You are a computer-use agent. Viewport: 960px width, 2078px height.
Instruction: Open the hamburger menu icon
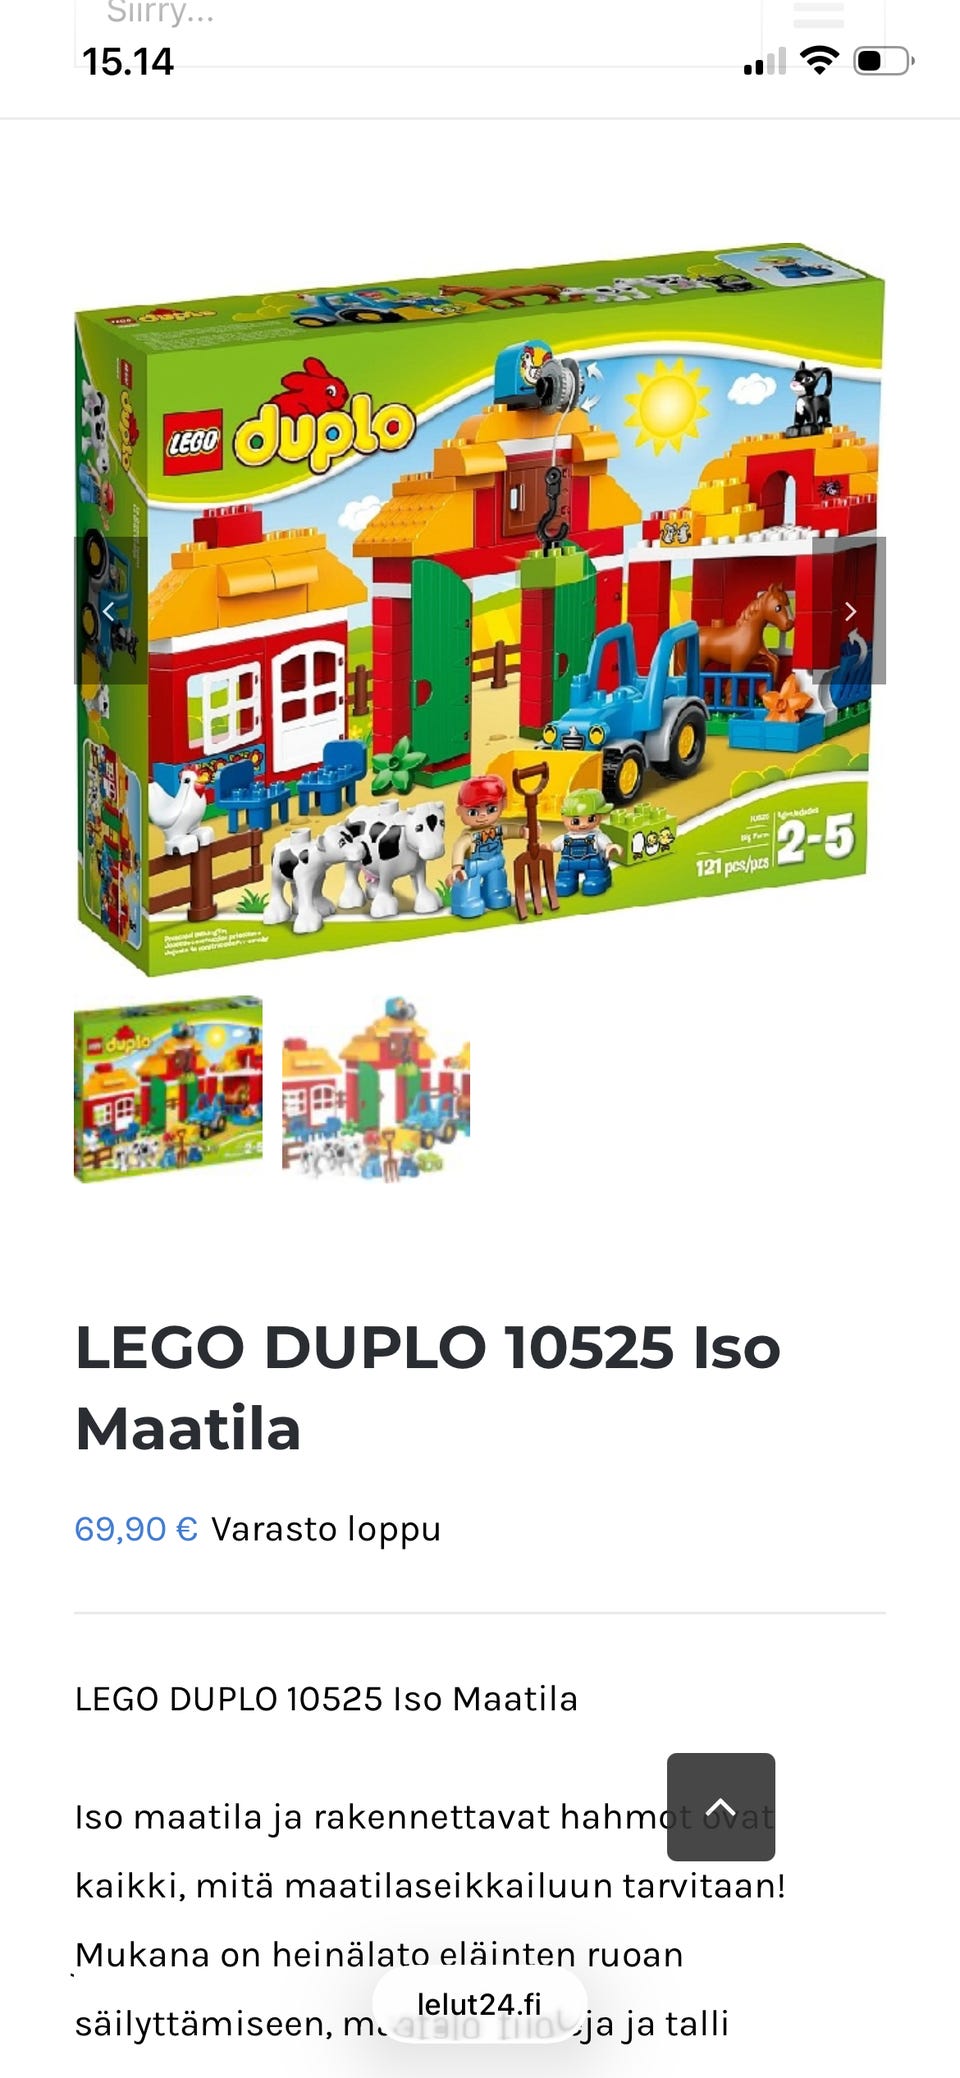819,14
